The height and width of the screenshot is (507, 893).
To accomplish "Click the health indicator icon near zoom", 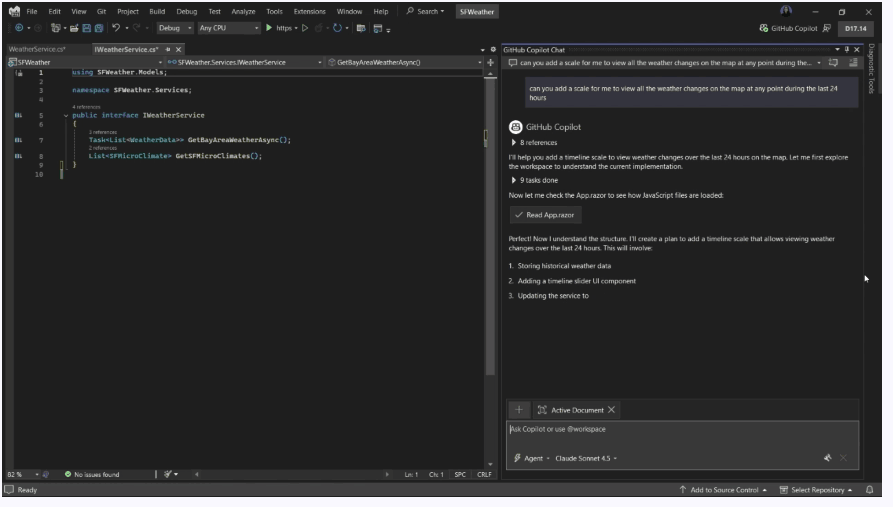I will tap(46, 474).
